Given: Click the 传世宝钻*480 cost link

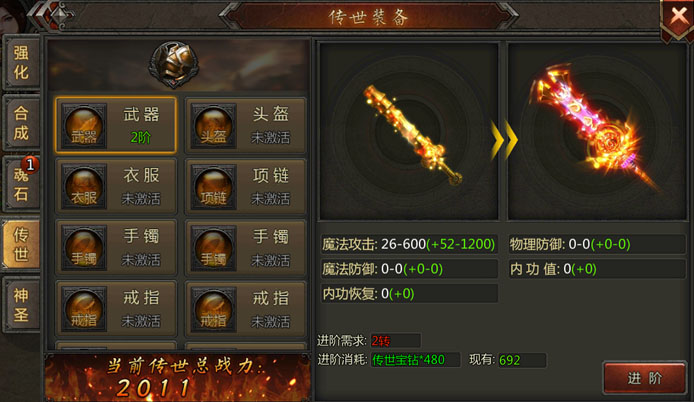Looking at the screenshot, I should pos(408,360).
